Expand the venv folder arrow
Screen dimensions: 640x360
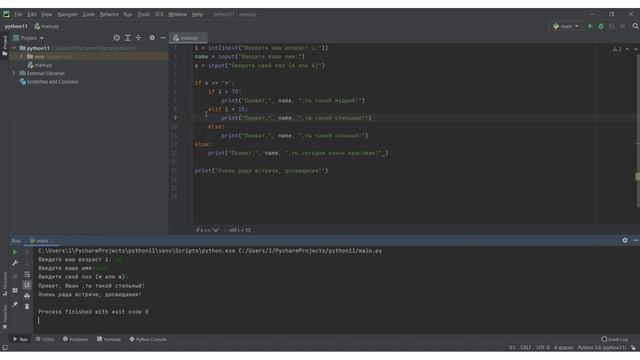click(22, 56)
